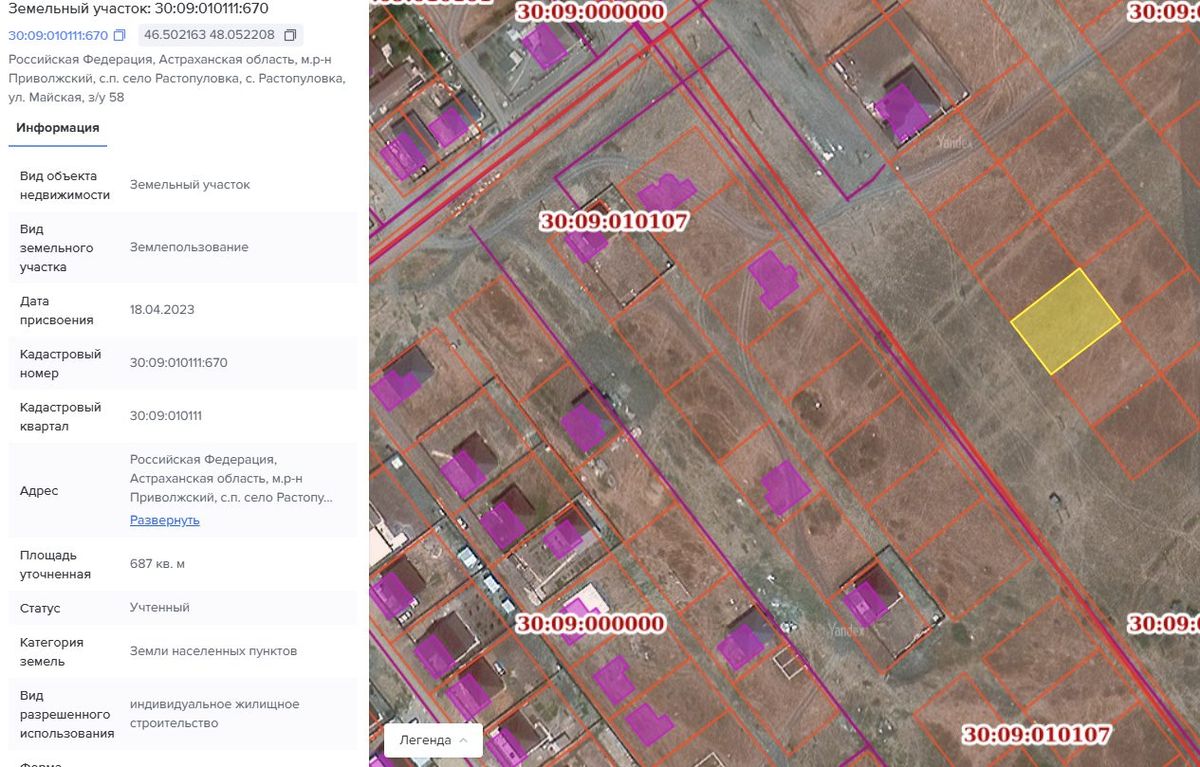This screenshot has width=1200, height=767.
Task: Click the value 'Землепользование'
Action: [x=189, y=247]
